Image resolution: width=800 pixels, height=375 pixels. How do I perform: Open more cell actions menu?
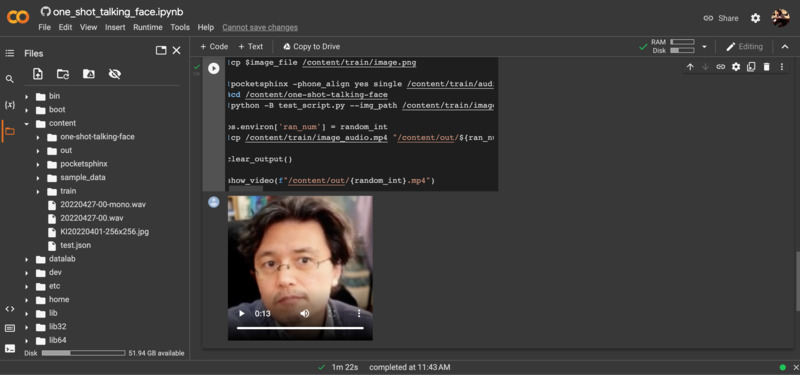click(x=782, y=67)
